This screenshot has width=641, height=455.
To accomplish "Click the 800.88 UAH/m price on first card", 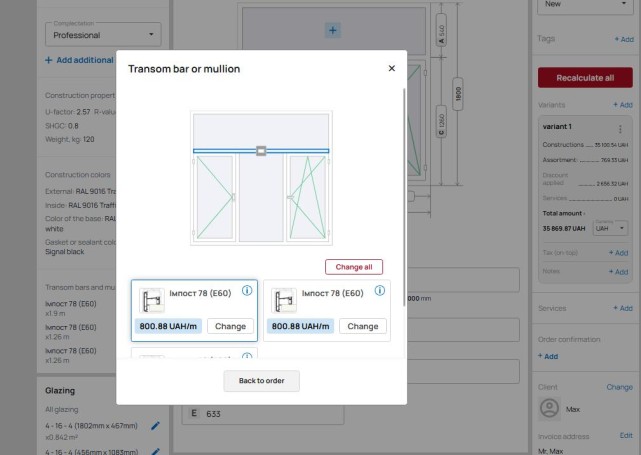I will click(168, 326).
